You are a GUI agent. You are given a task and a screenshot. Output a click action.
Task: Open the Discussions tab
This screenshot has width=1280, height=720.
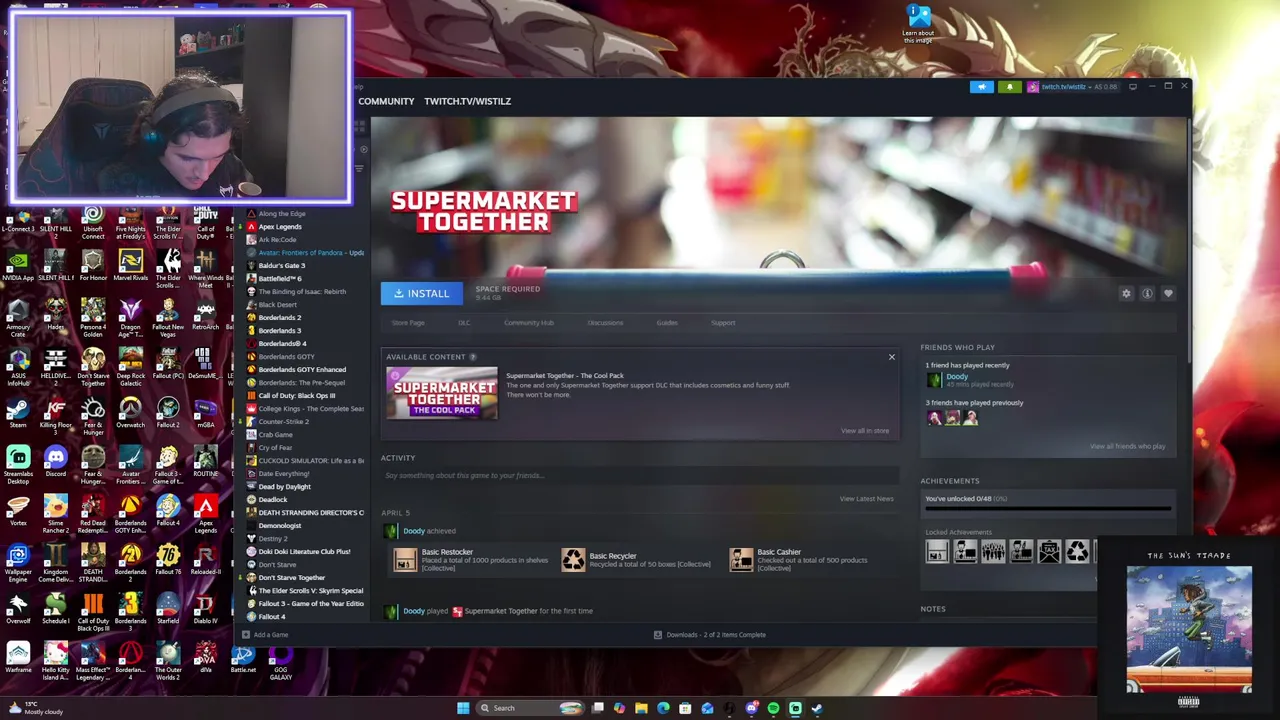click(x=605, y=323)
